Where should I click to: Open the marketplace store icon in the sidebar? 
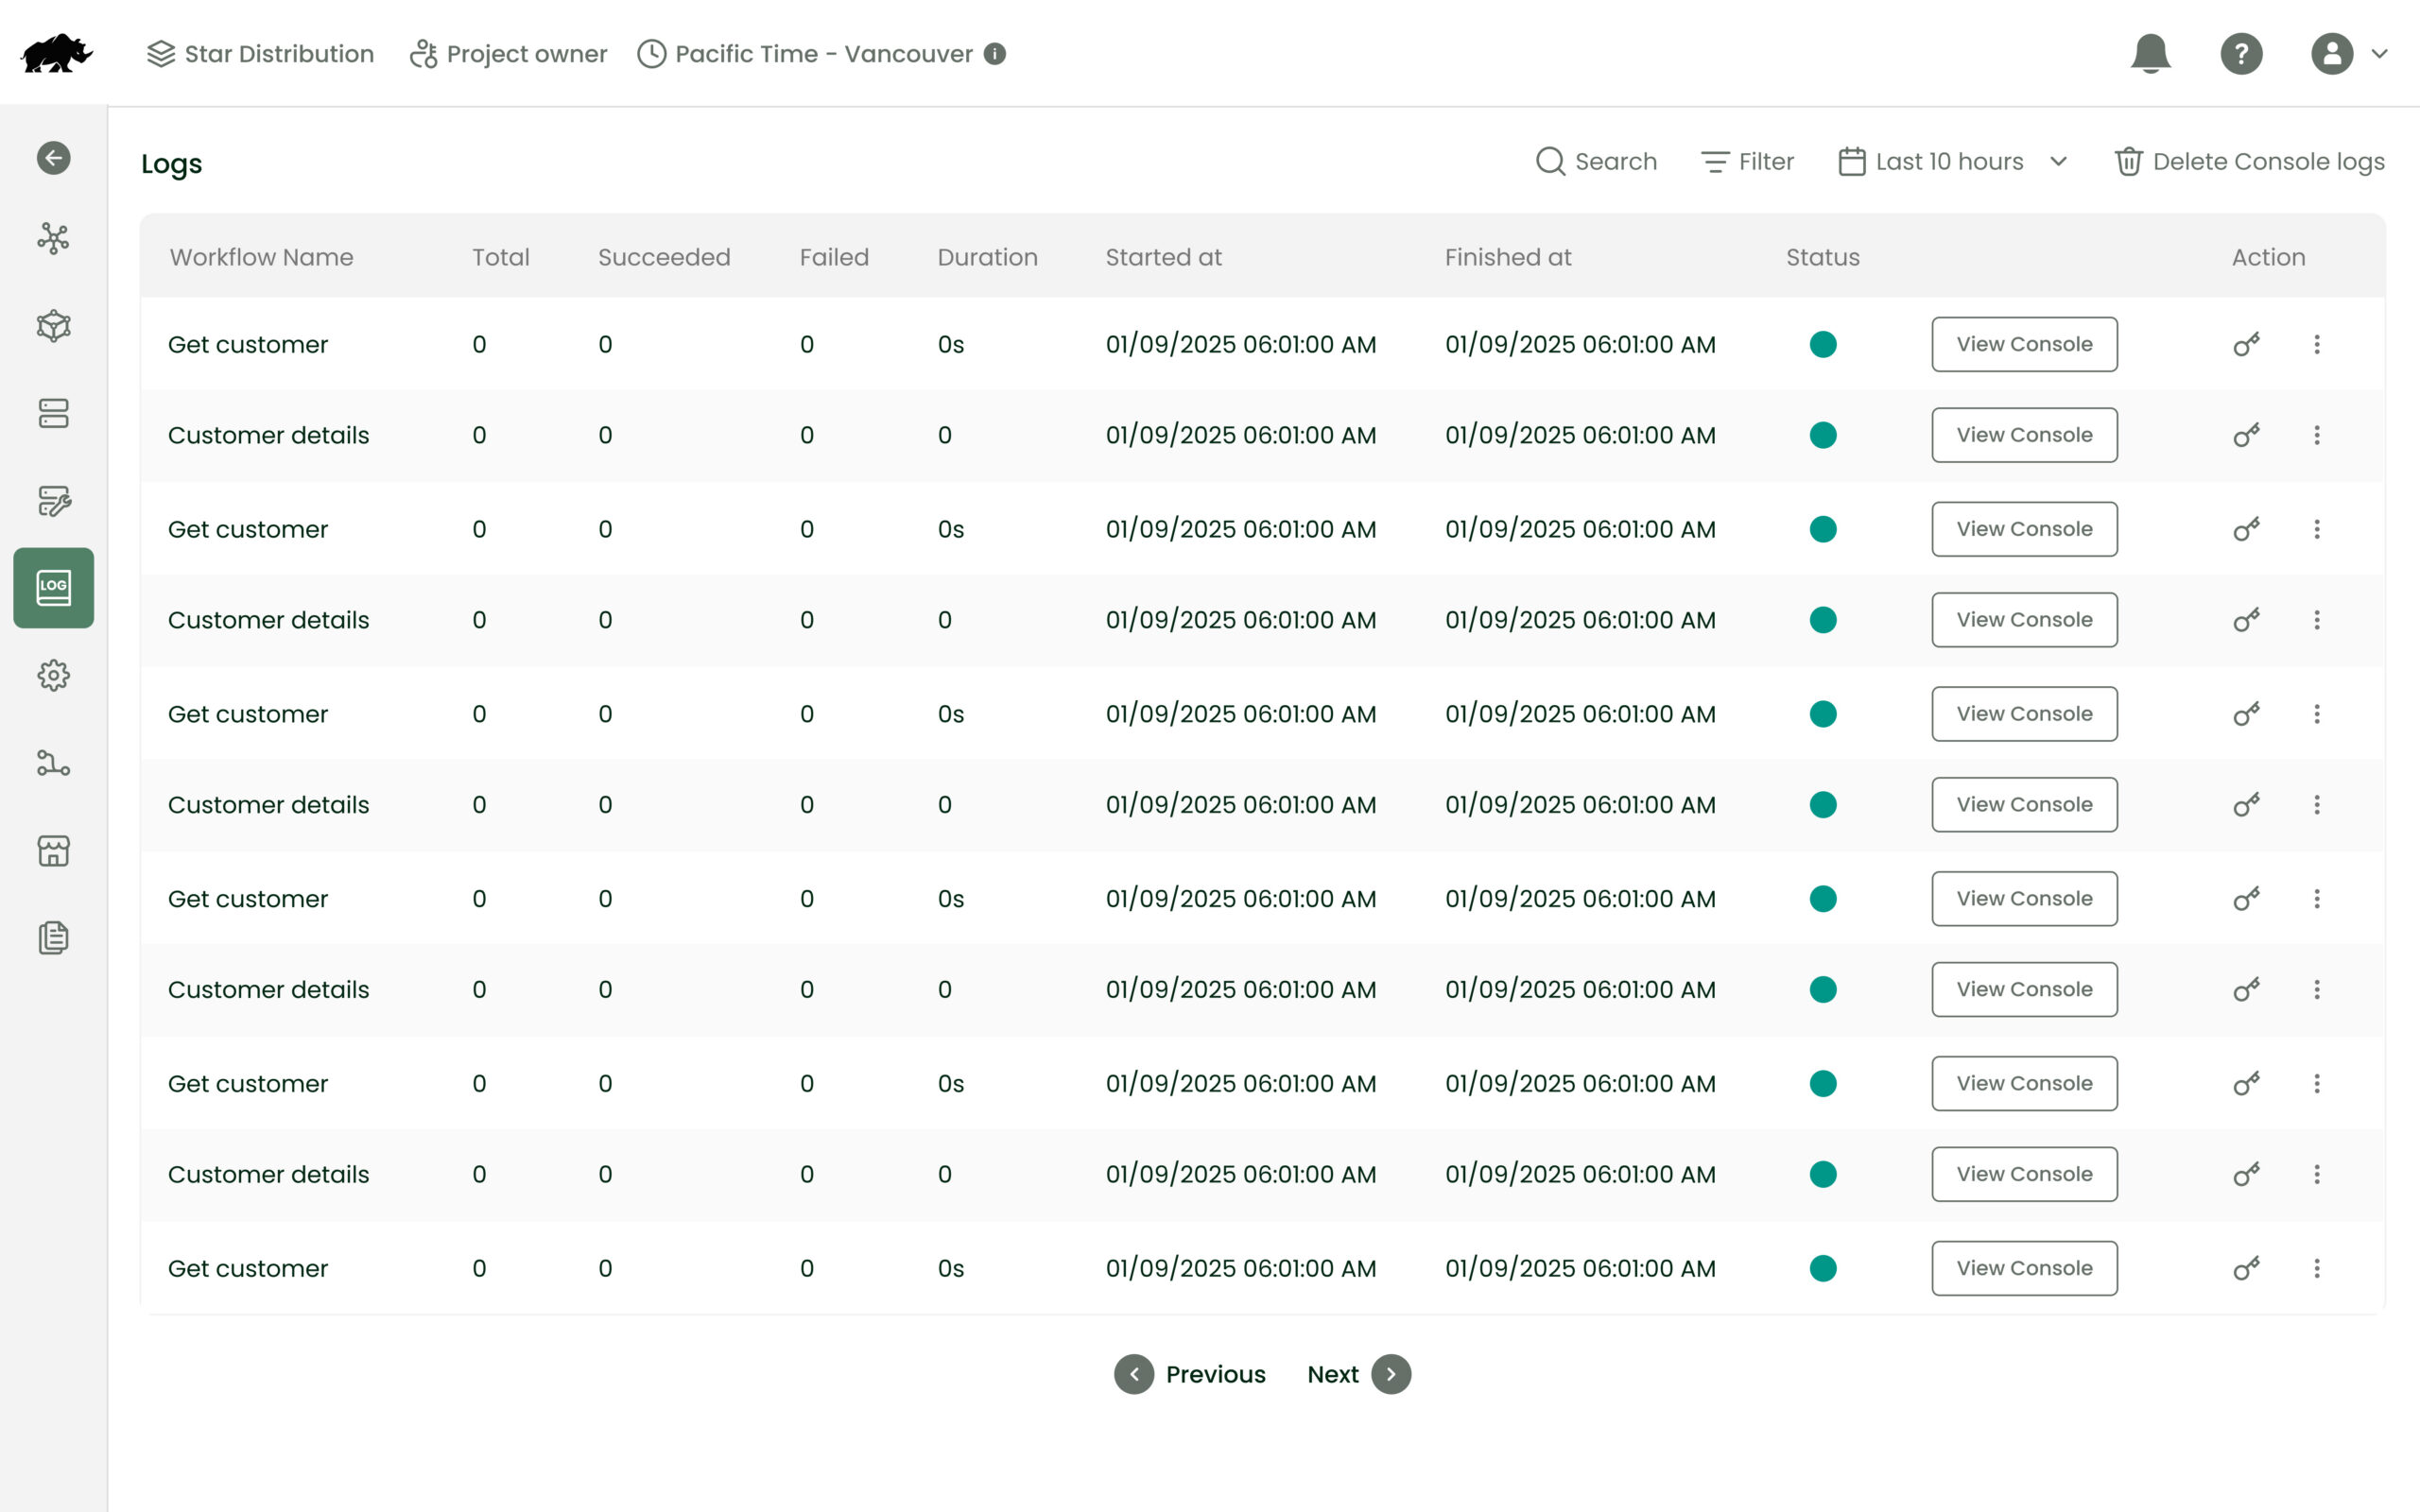(53, 851)
